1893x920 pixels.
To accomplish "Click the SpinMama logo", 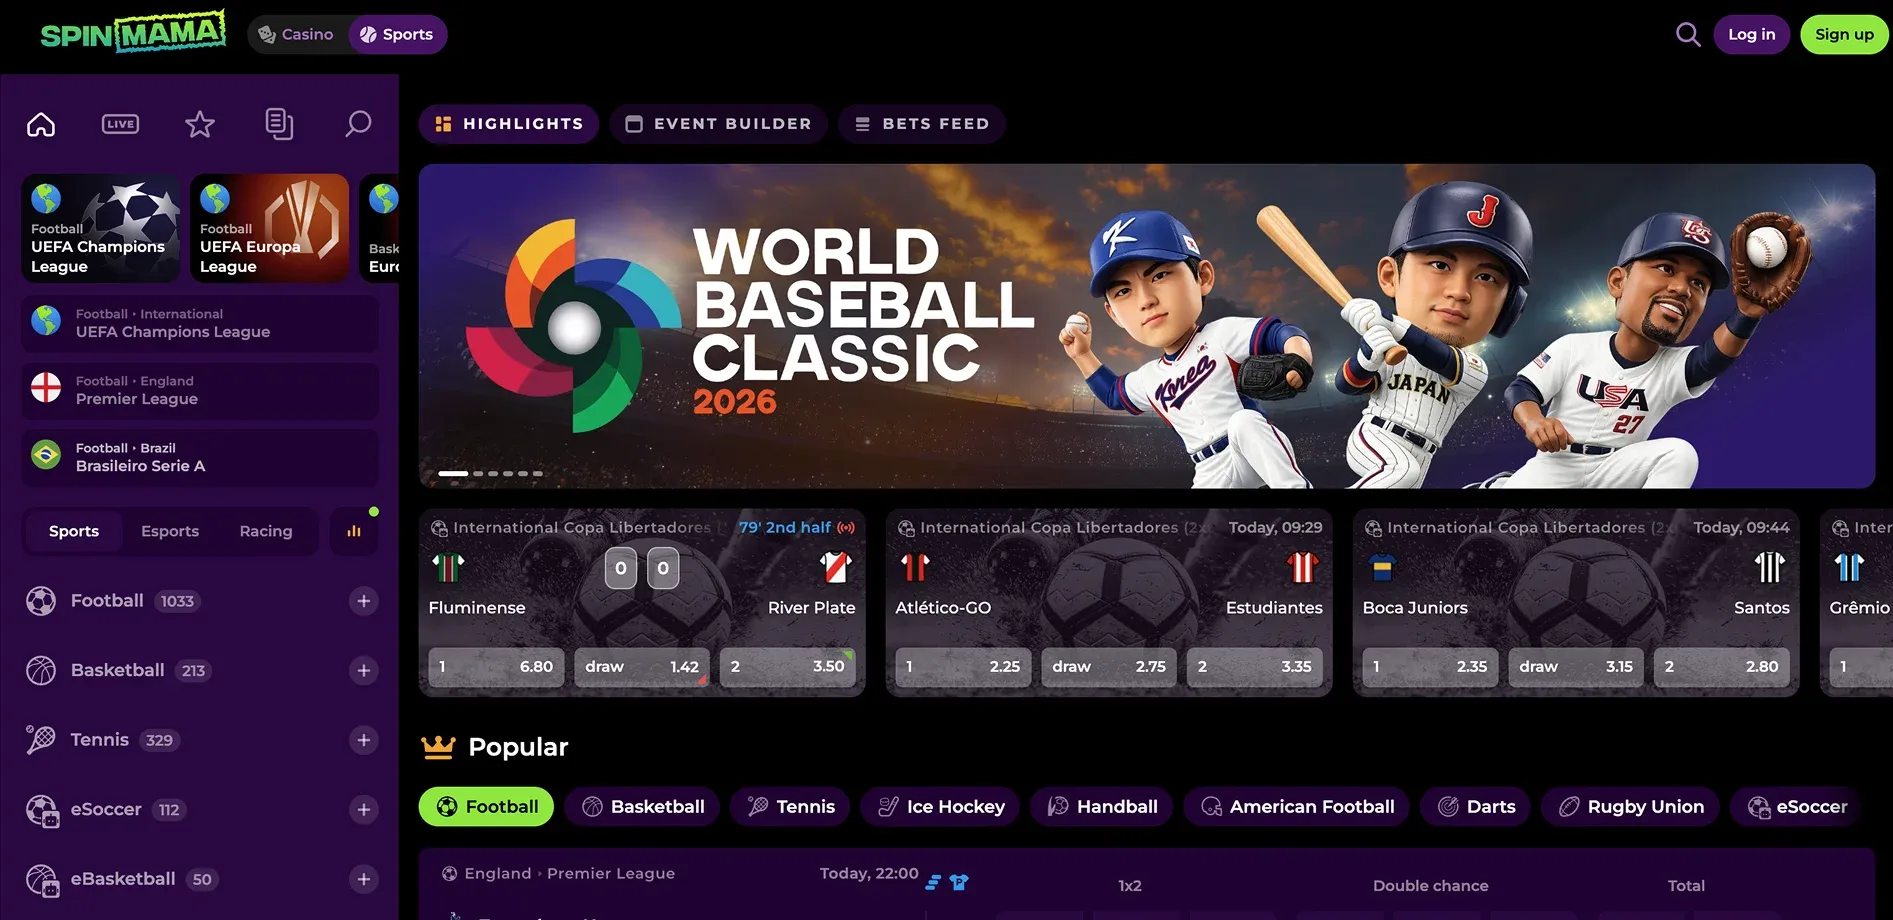I will [133, 33].
